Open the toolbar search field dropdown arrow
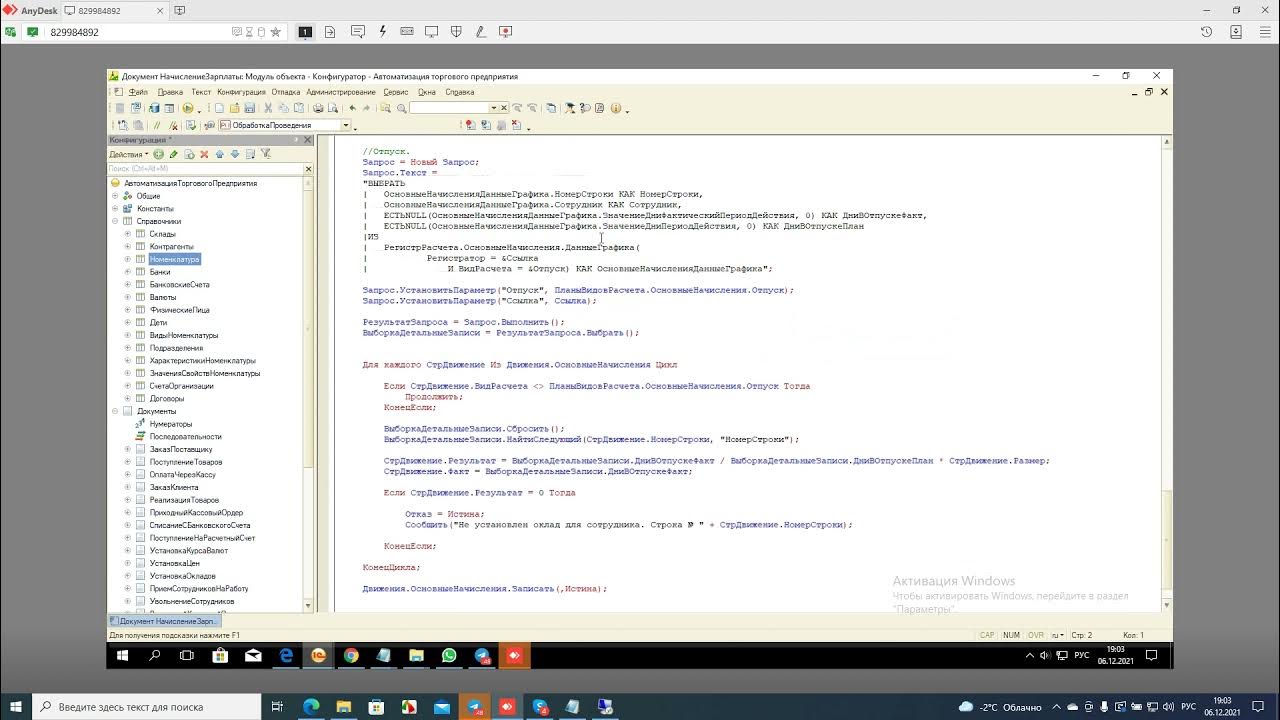The width and height of the screenshot is (1280, 720). click(x=493, y=108)
